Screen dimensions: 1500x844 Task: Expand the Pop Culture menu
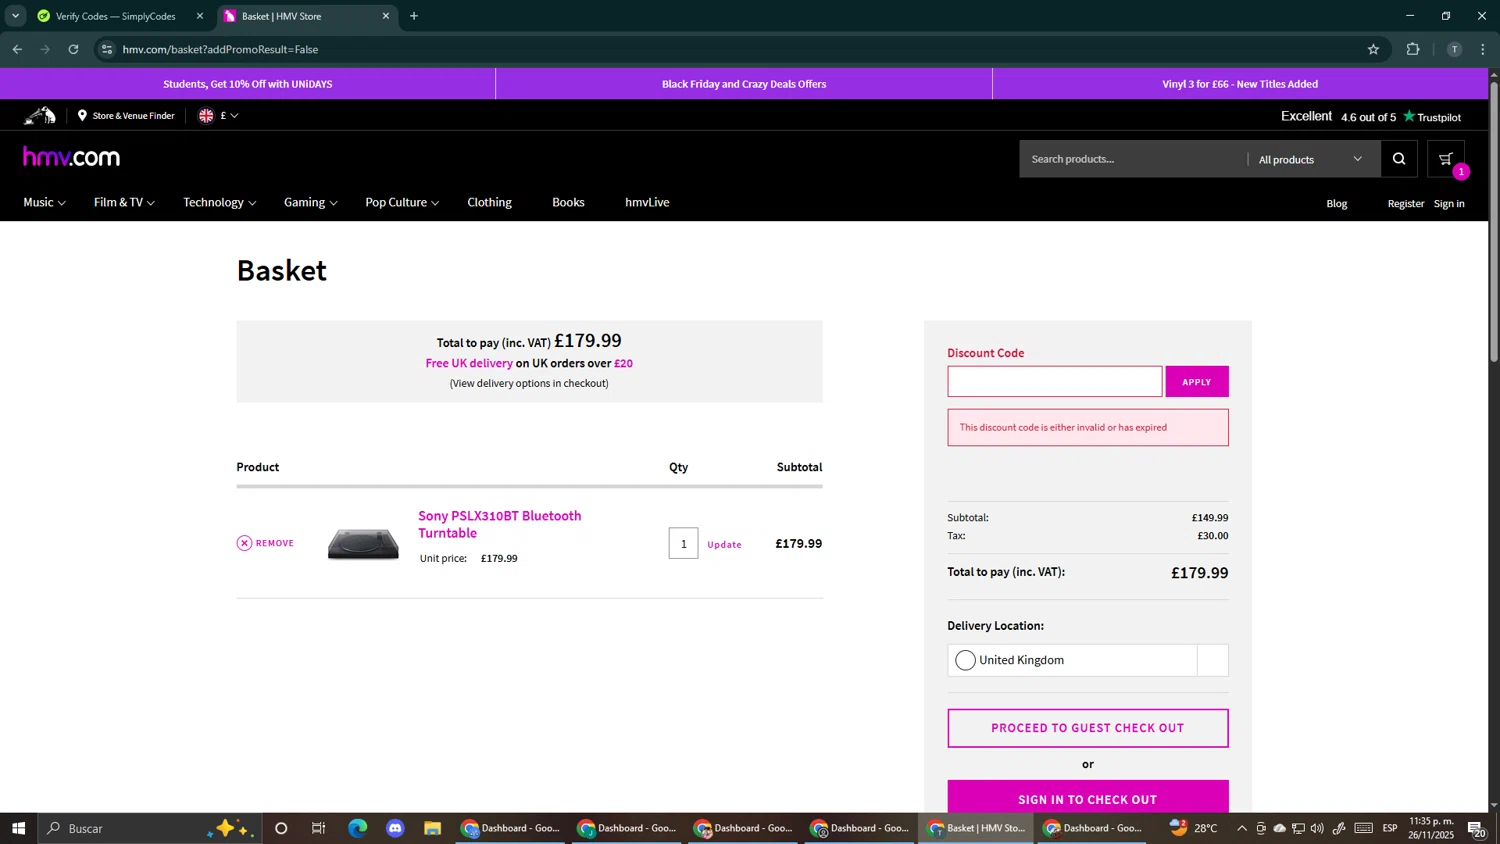point(402,202)
